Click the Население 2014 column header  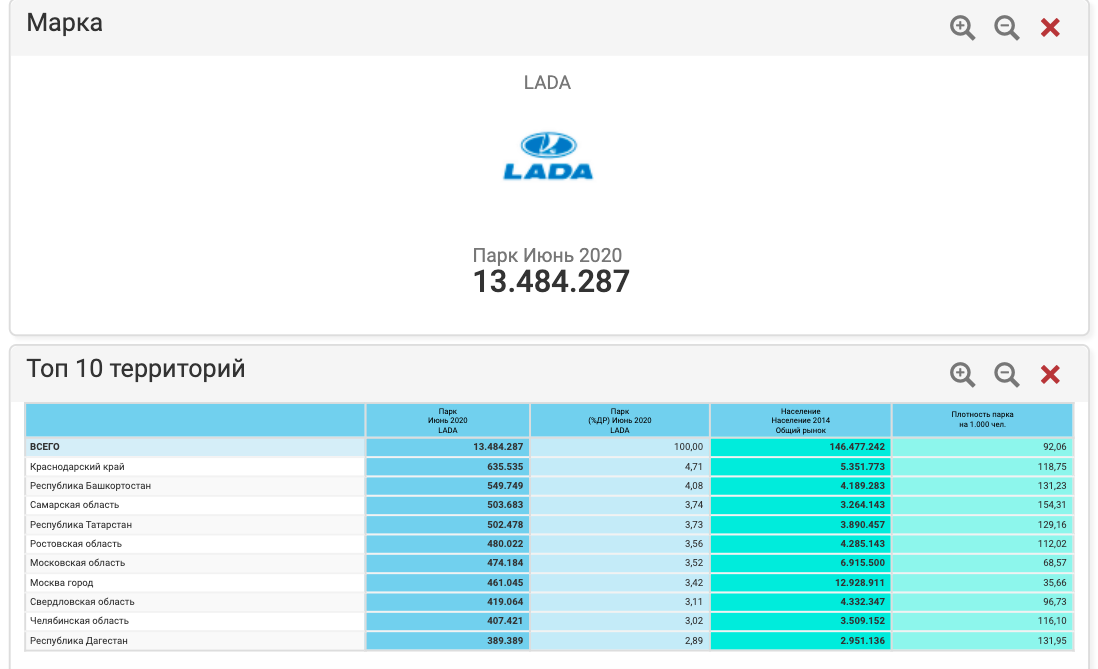click(800, 420)
